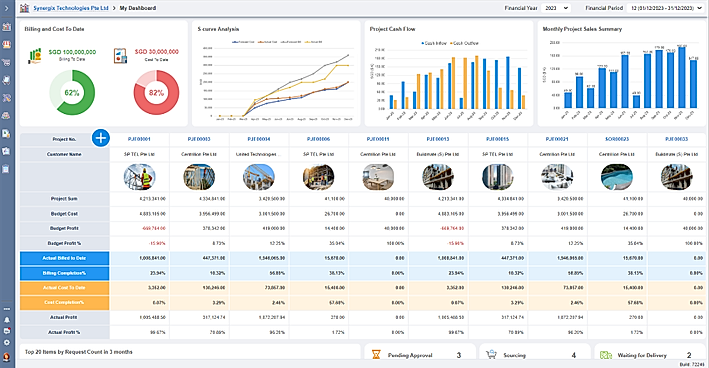Open project SOR00023 link
The image size is (709, 368).
pos(617,139)
